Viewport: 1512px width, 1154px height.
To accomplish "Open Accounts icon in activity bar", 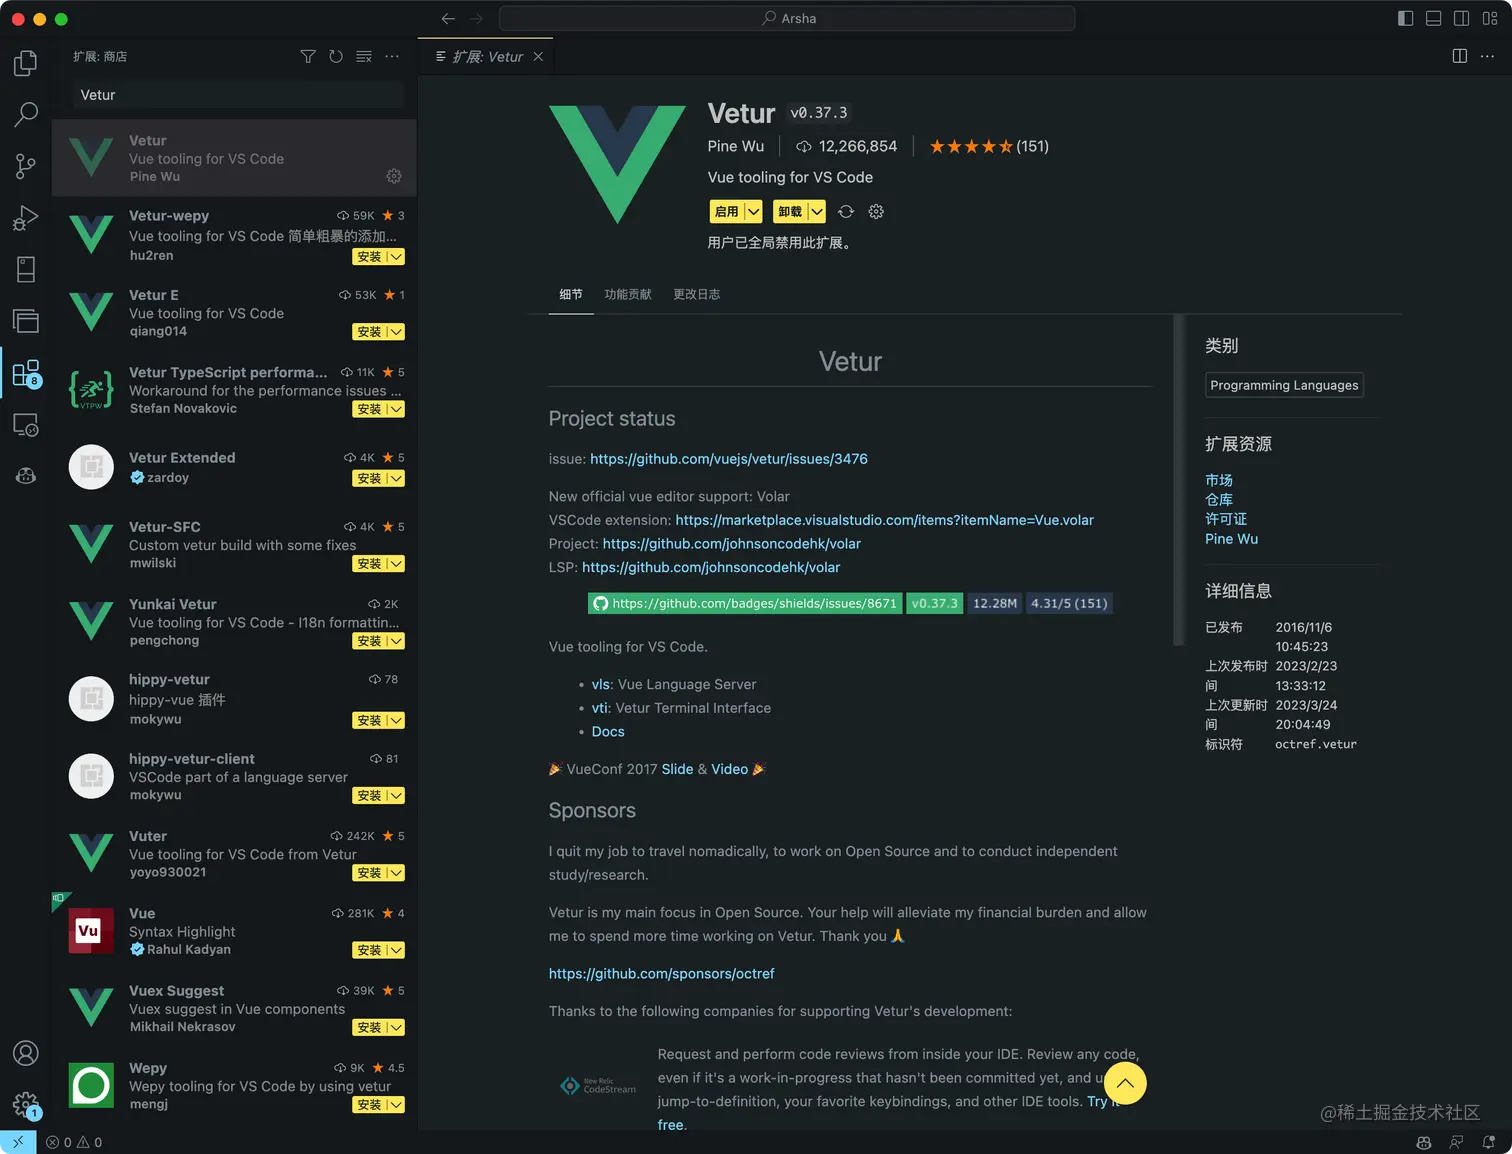I will (x=26, y=1053).
